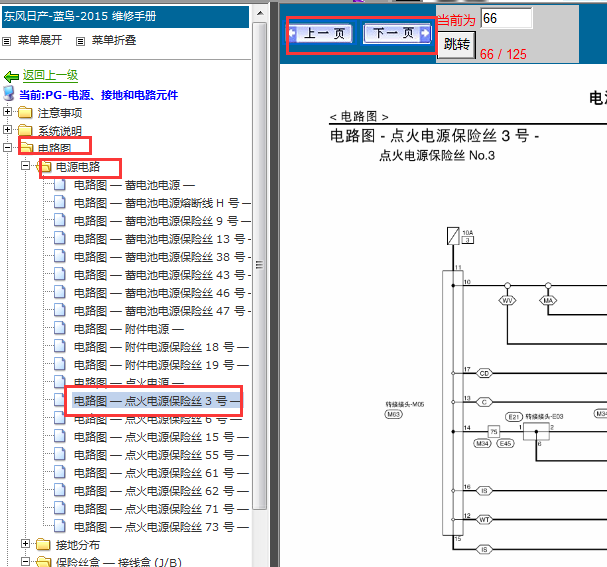
Task: Open 点火电源保险丝 15 号 page
Action: (x=161, y=437)
